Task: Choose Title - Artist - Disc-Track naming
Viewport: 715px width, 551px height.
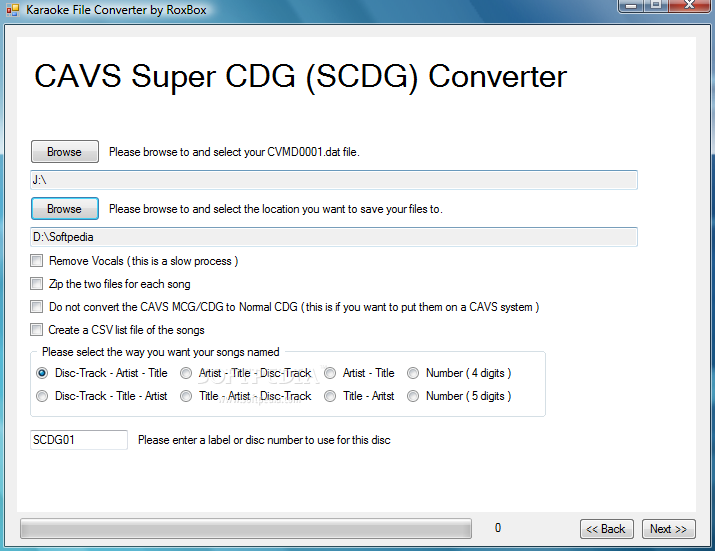Action: click(186, 396)
